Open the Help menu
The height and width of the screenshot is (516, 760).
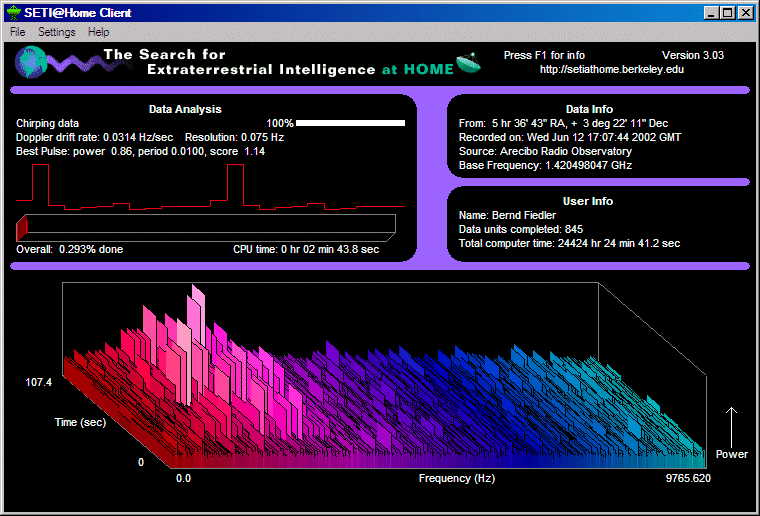point(98,32)
